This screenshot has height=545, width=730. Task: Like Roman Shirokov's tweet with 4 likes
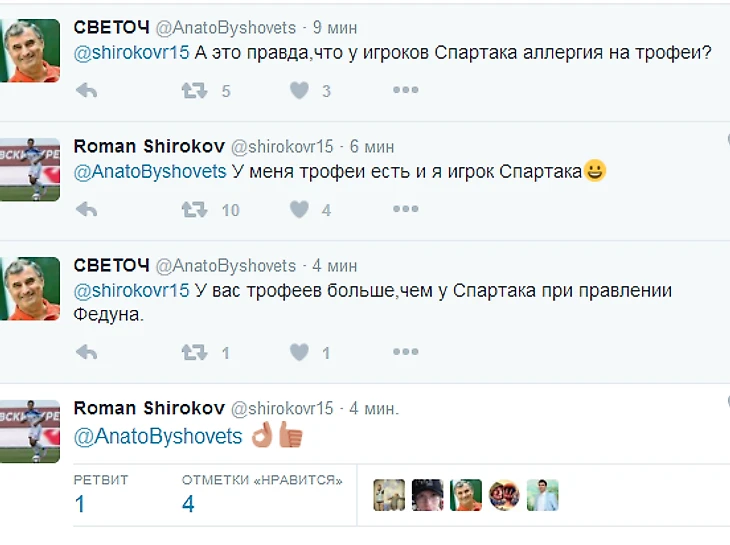tap(299, 209)
